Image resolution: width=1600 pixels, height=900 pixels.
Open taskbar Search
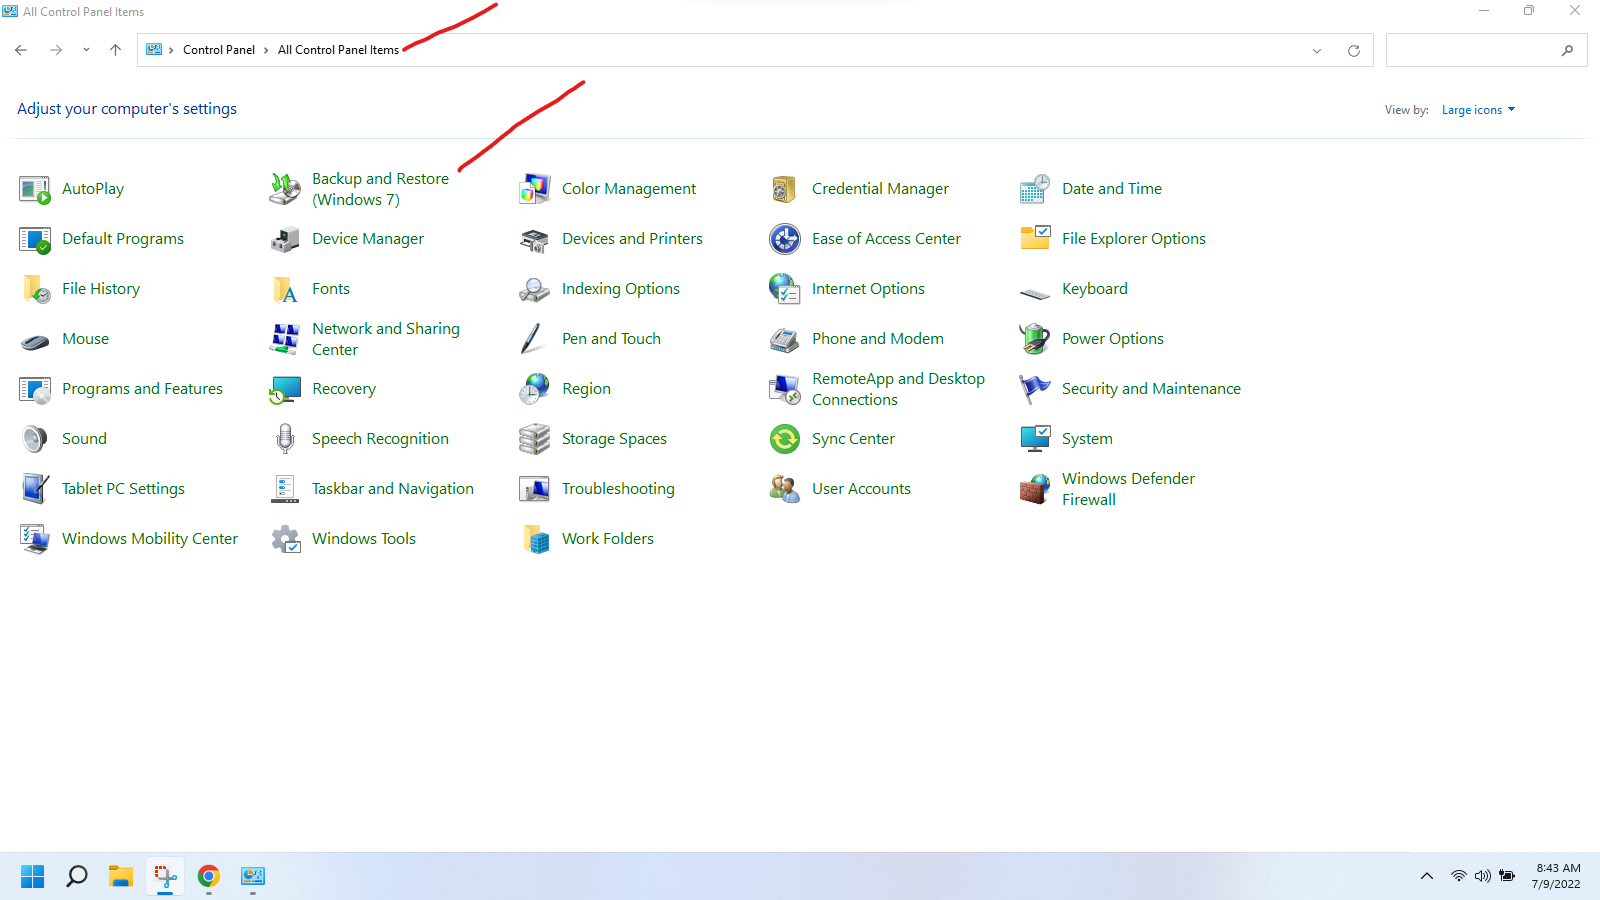pyautogui.click(x=77, y=877)
